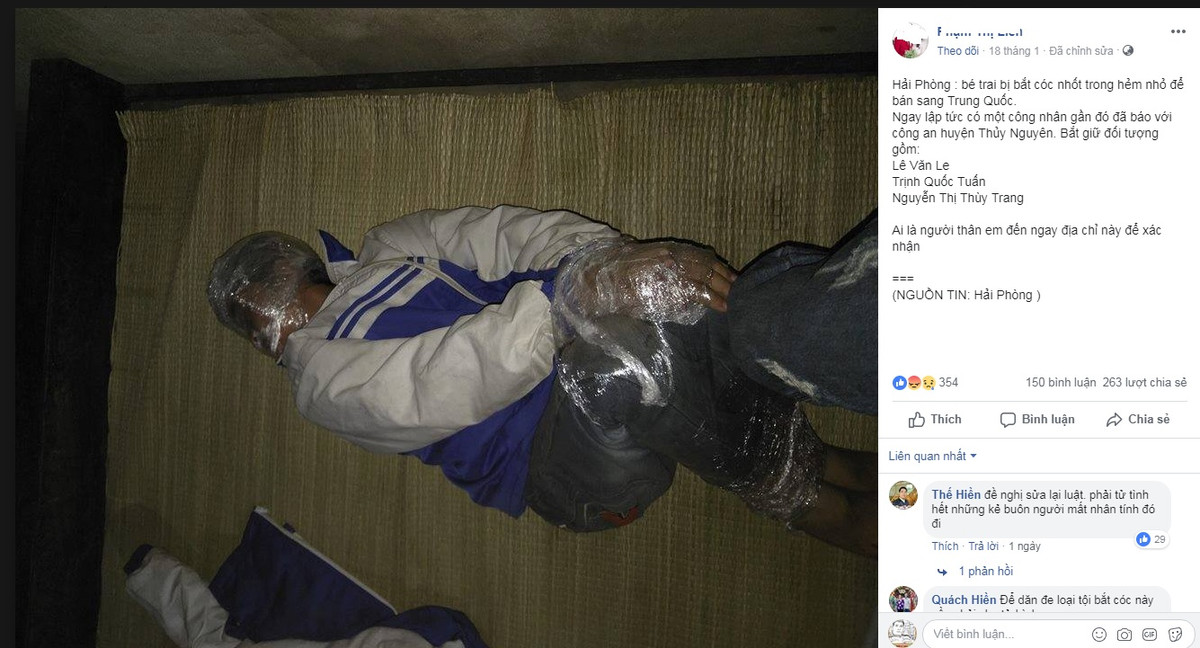Open the 150 bình luận comments list
Viewport: 1200px width, 648px height.
coord(1060,382)
